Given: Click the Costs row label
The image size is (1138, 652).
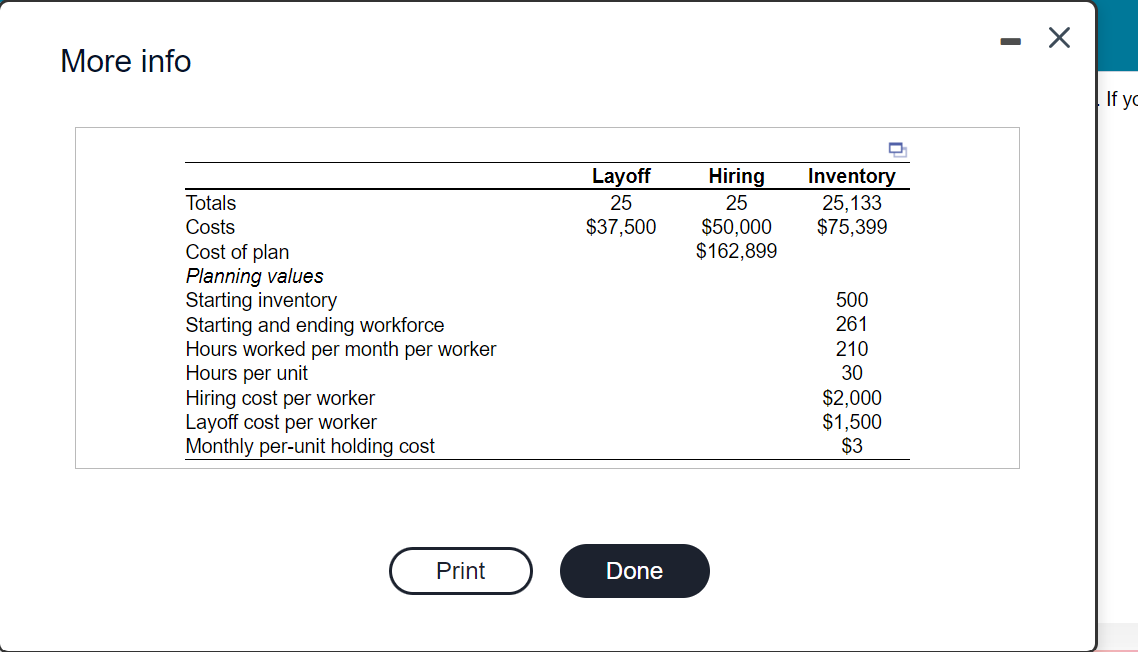Looking at the screenshot, I should point(210,227).
